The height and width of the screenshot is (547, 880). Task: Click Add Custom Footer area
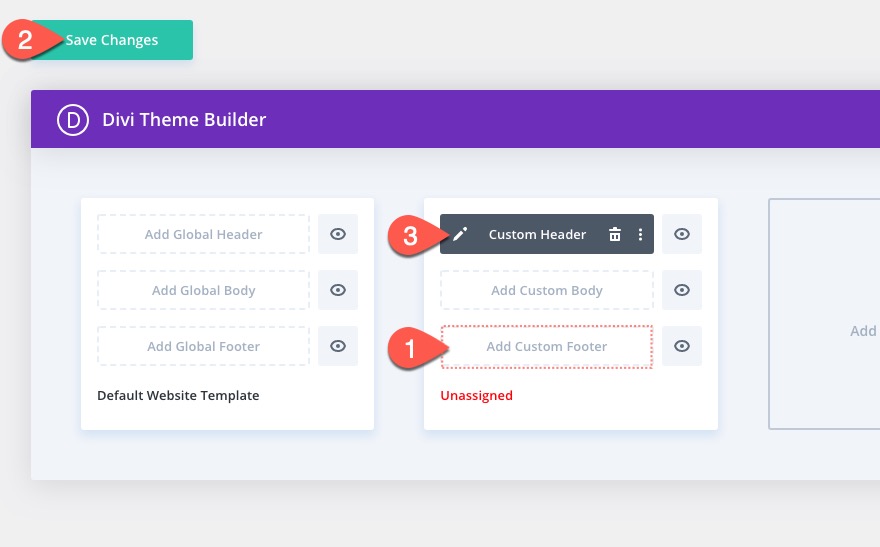point(547,346)
